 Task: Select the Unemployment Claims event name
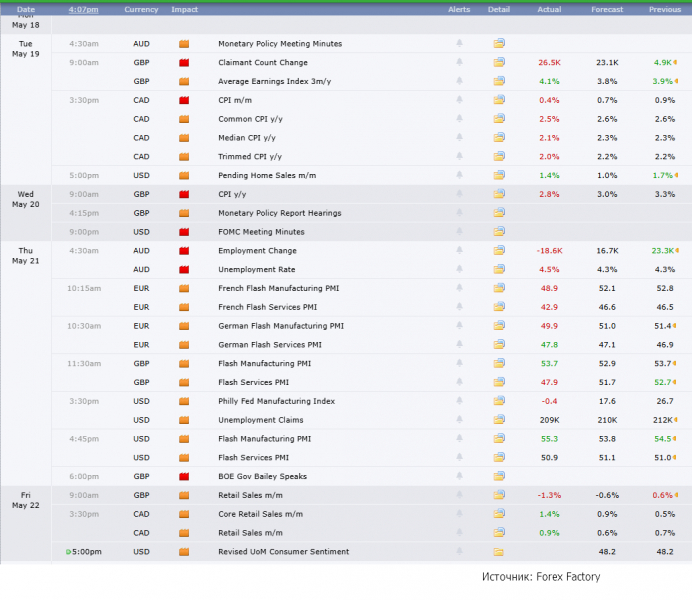pyautogui.click(x=261, y=420)
